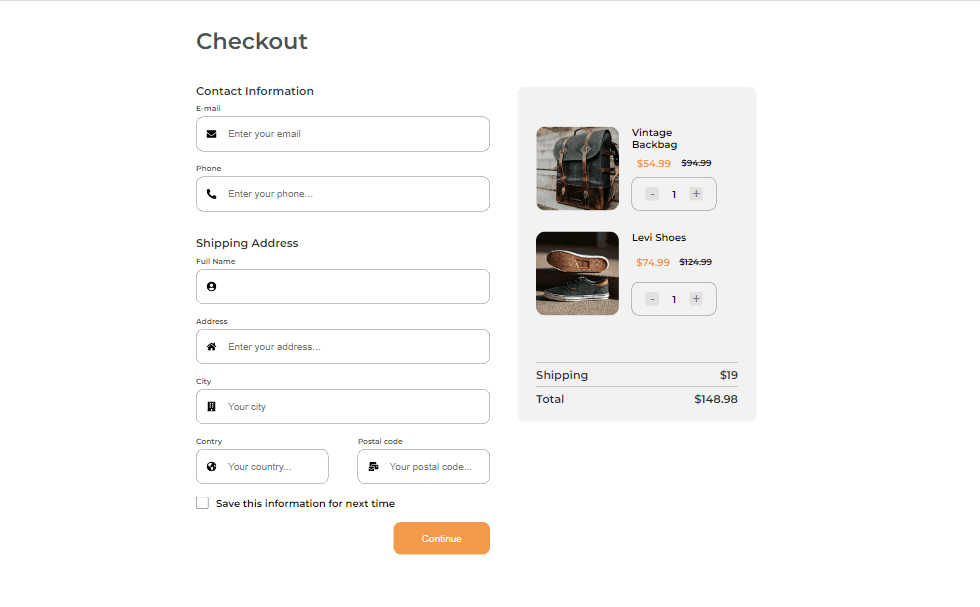Screen dimensions: 980x607
Task: Select the "Your city" text field
Action: click(350, 407)
